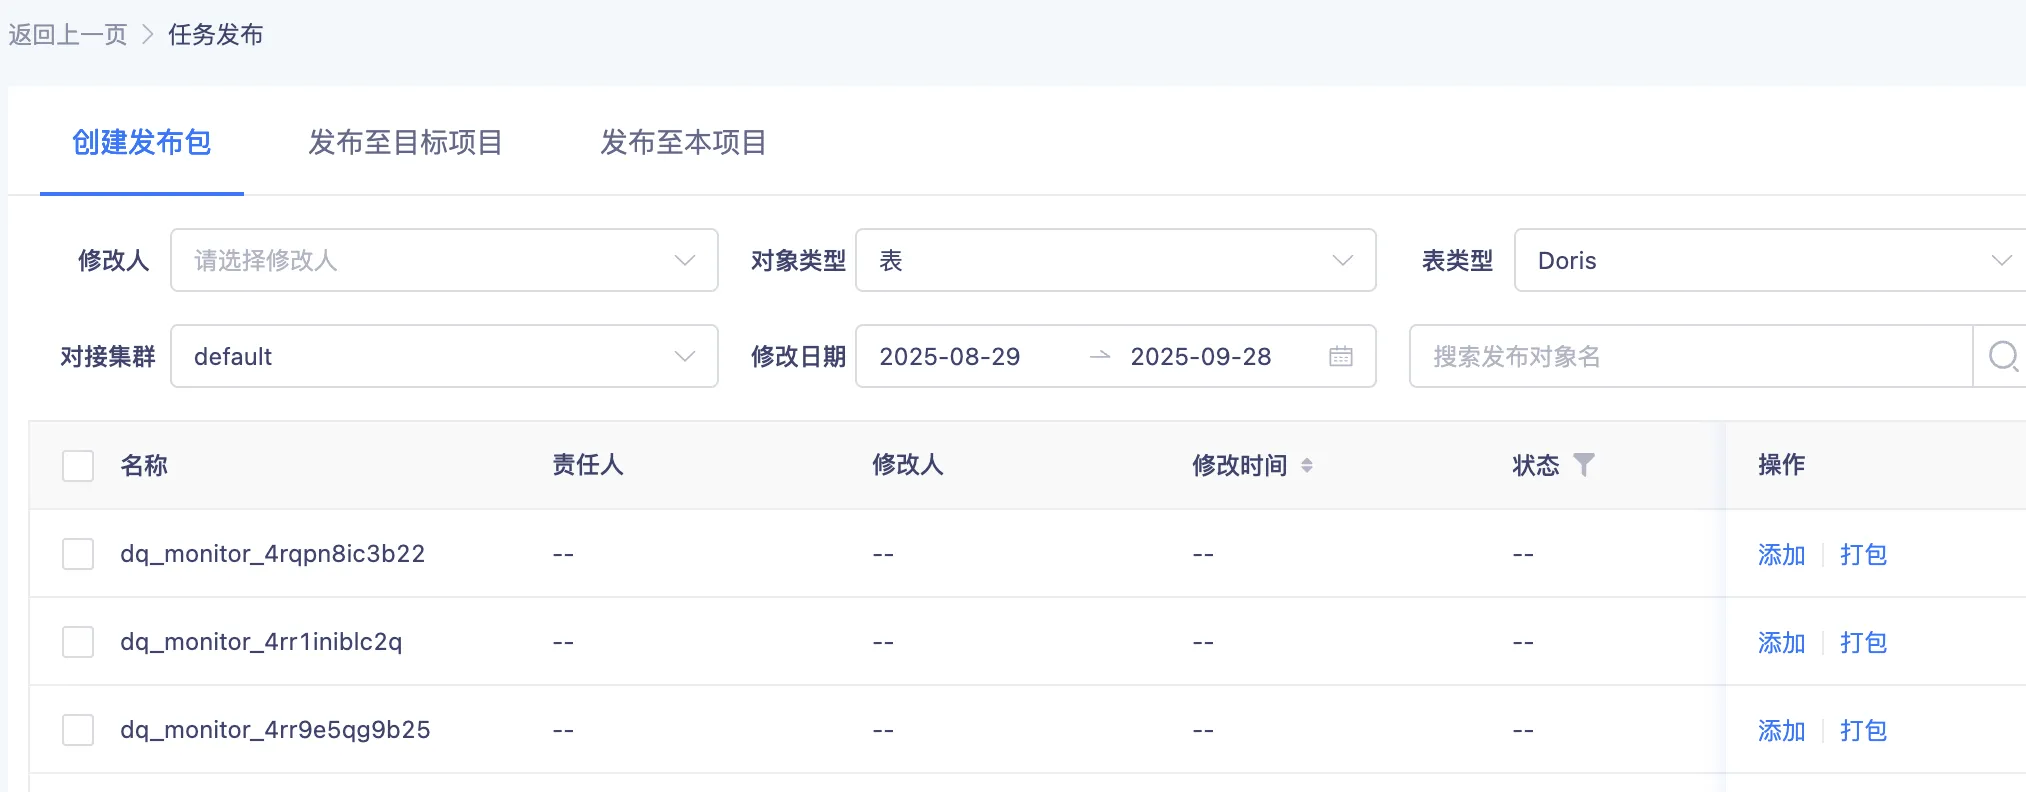Image resolution: width=2026 pixels, height=792 pixels.
Task: Click the 状态 column filter icon
Action: (1584, 464)
